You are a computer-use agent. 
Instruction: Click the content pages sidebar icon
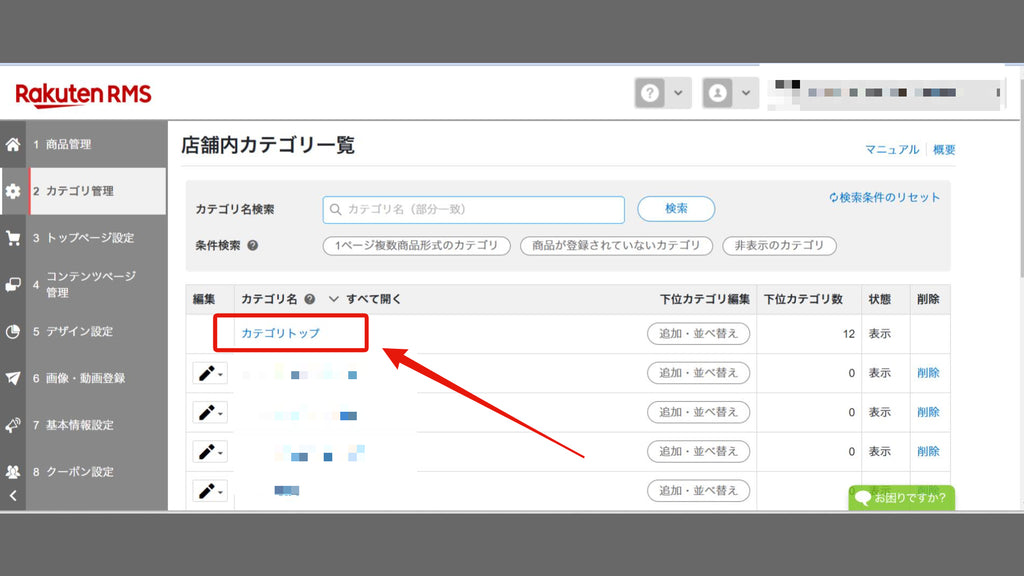[x=13, y=285]
